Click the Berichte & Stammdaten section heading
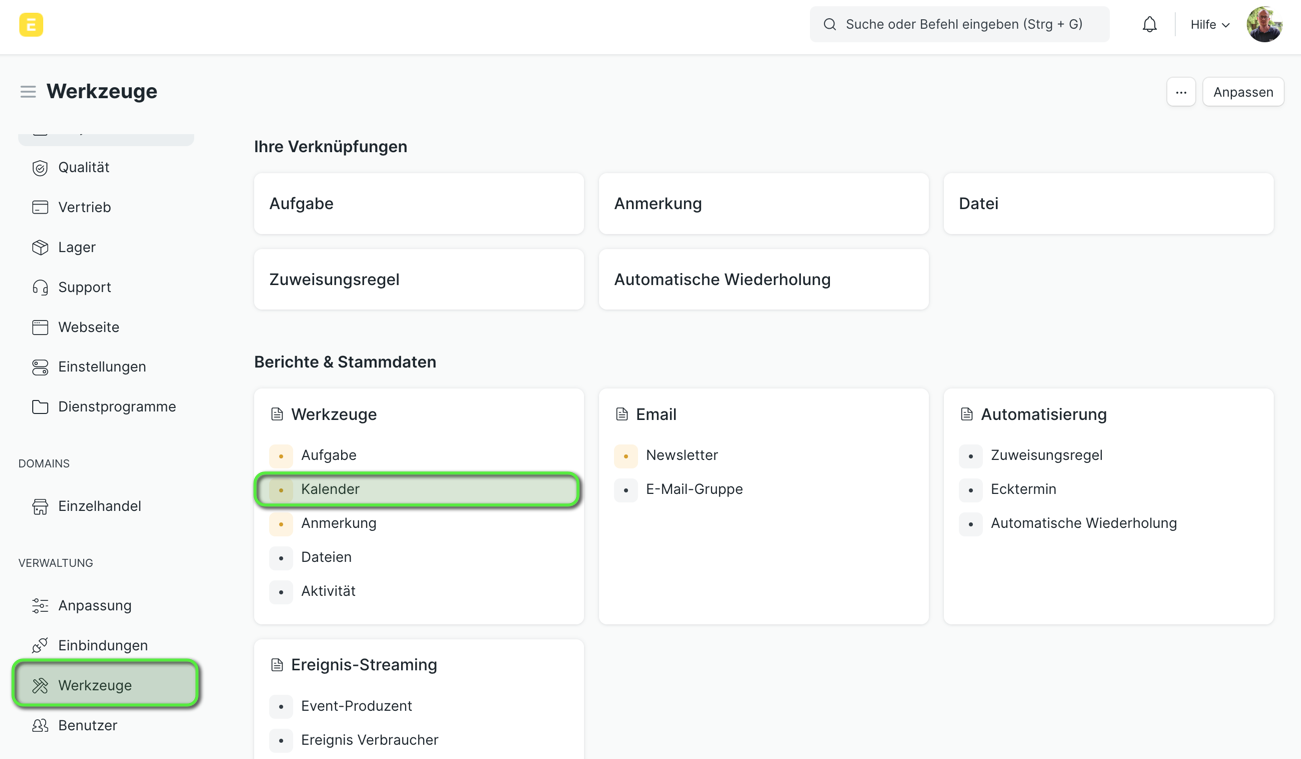1301x759 pixels. [x=345, y=362]
